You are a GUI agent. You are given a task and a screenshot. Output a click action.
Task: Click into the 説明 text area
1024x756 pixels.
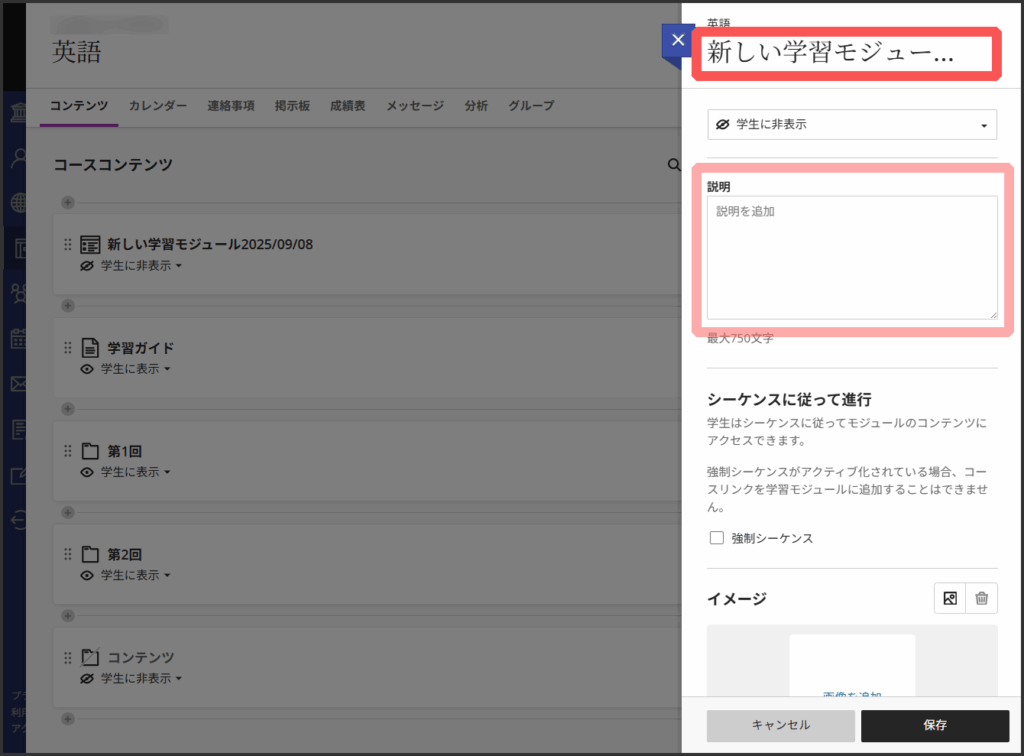point(852,258)
